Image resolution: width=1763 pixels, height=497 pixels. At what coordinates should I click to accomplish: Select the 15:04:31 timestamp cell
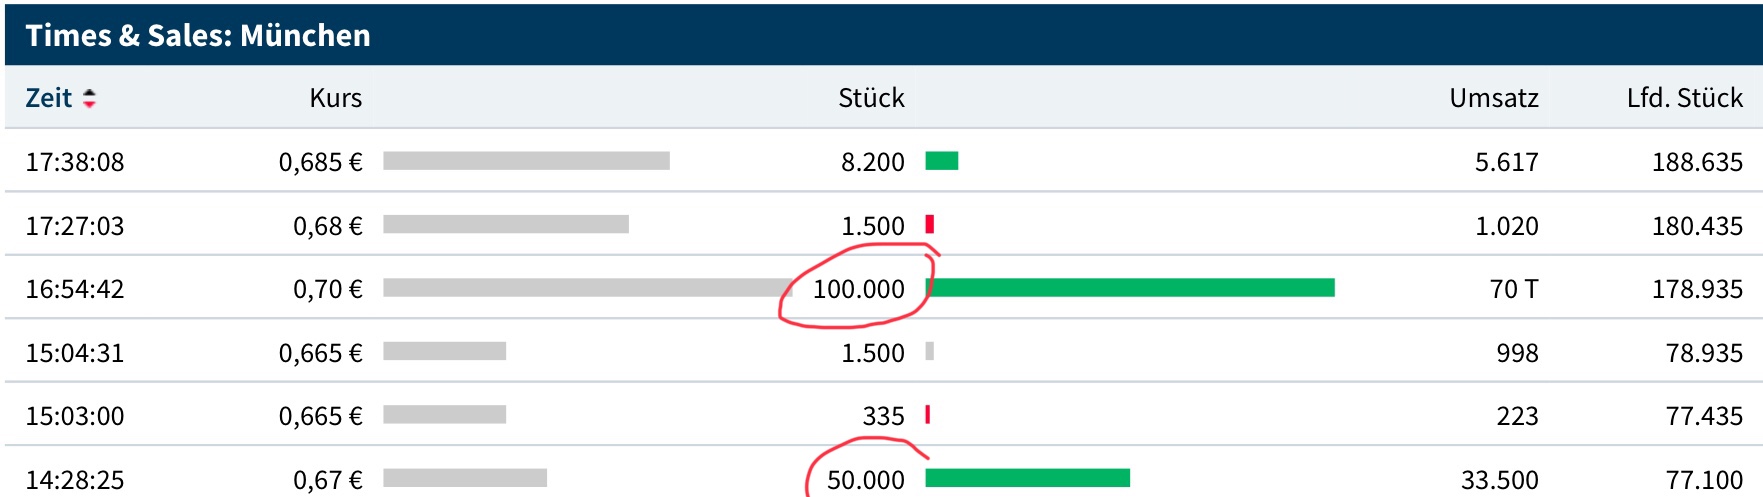(x=75, y=353)
